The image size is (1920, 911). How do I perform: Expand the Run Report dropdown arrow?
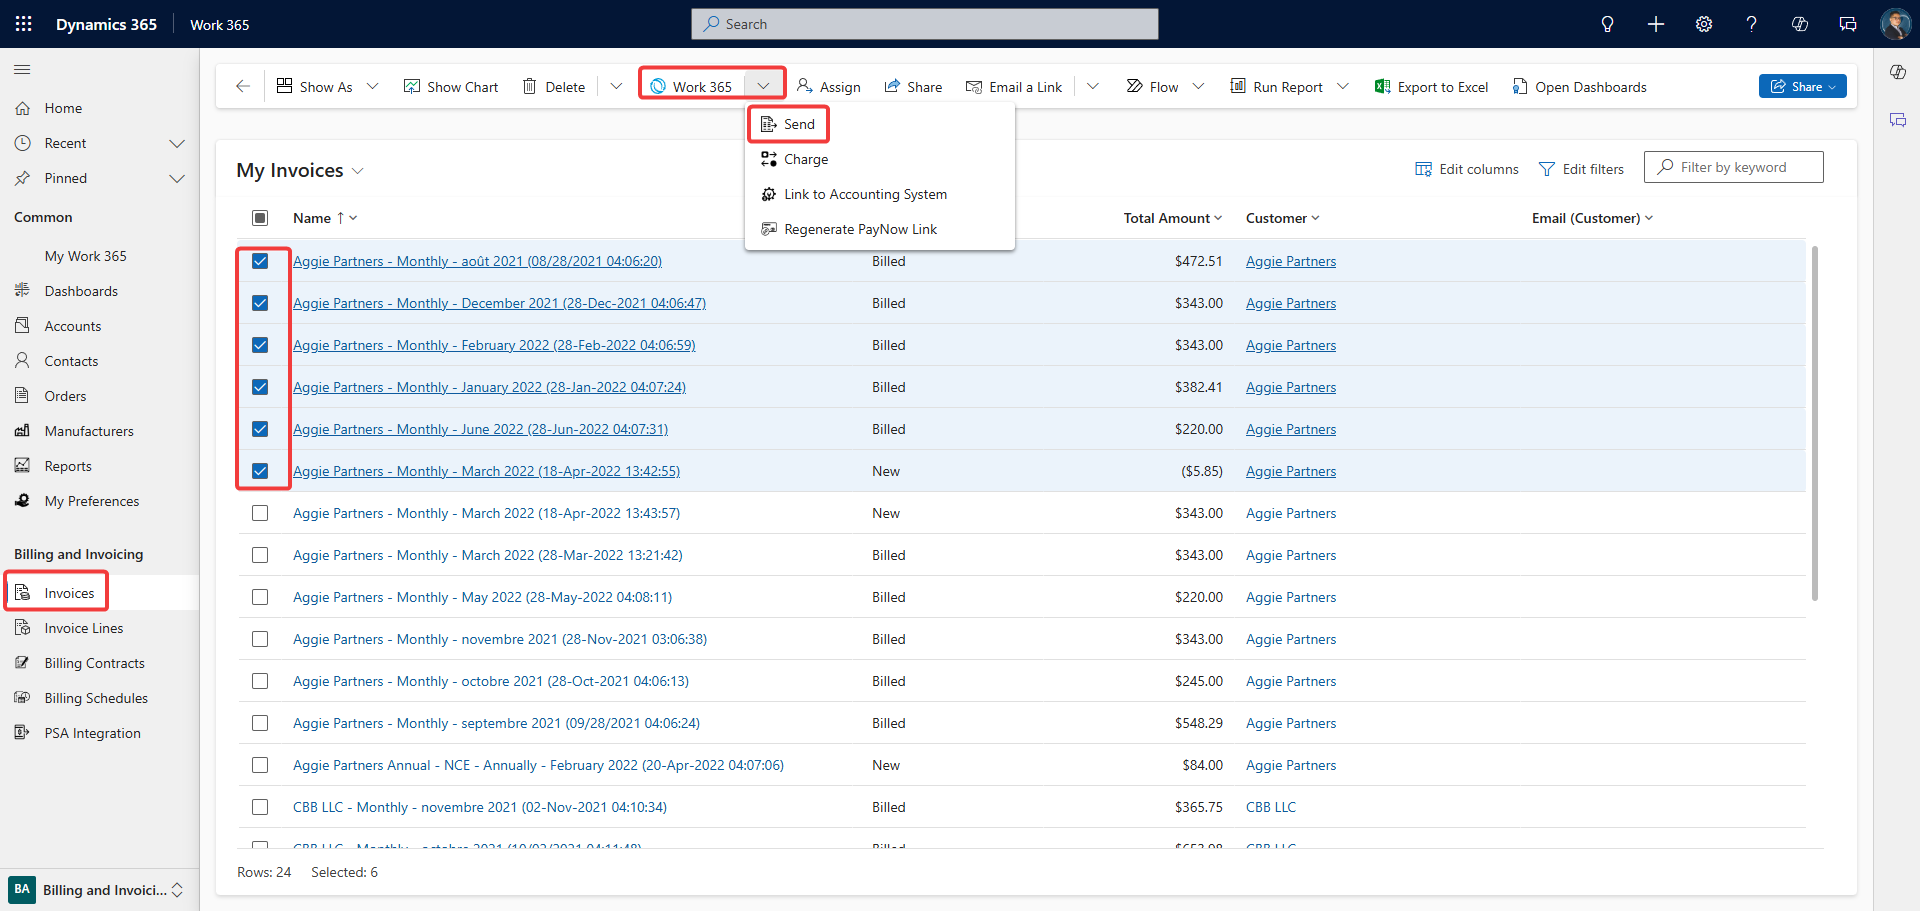pyautogui.click(x=1343, y=87)
